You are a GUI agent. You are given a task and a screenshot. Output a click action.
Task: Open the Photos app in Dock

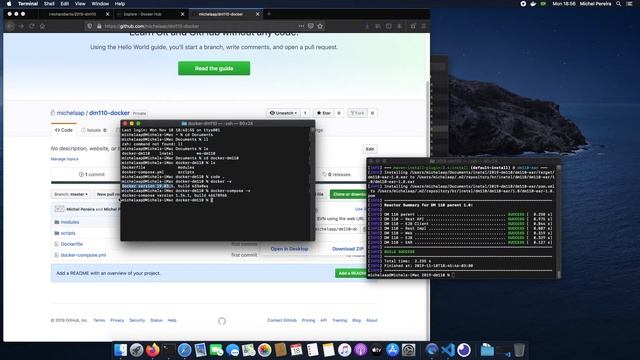click(x=264, y=350)
